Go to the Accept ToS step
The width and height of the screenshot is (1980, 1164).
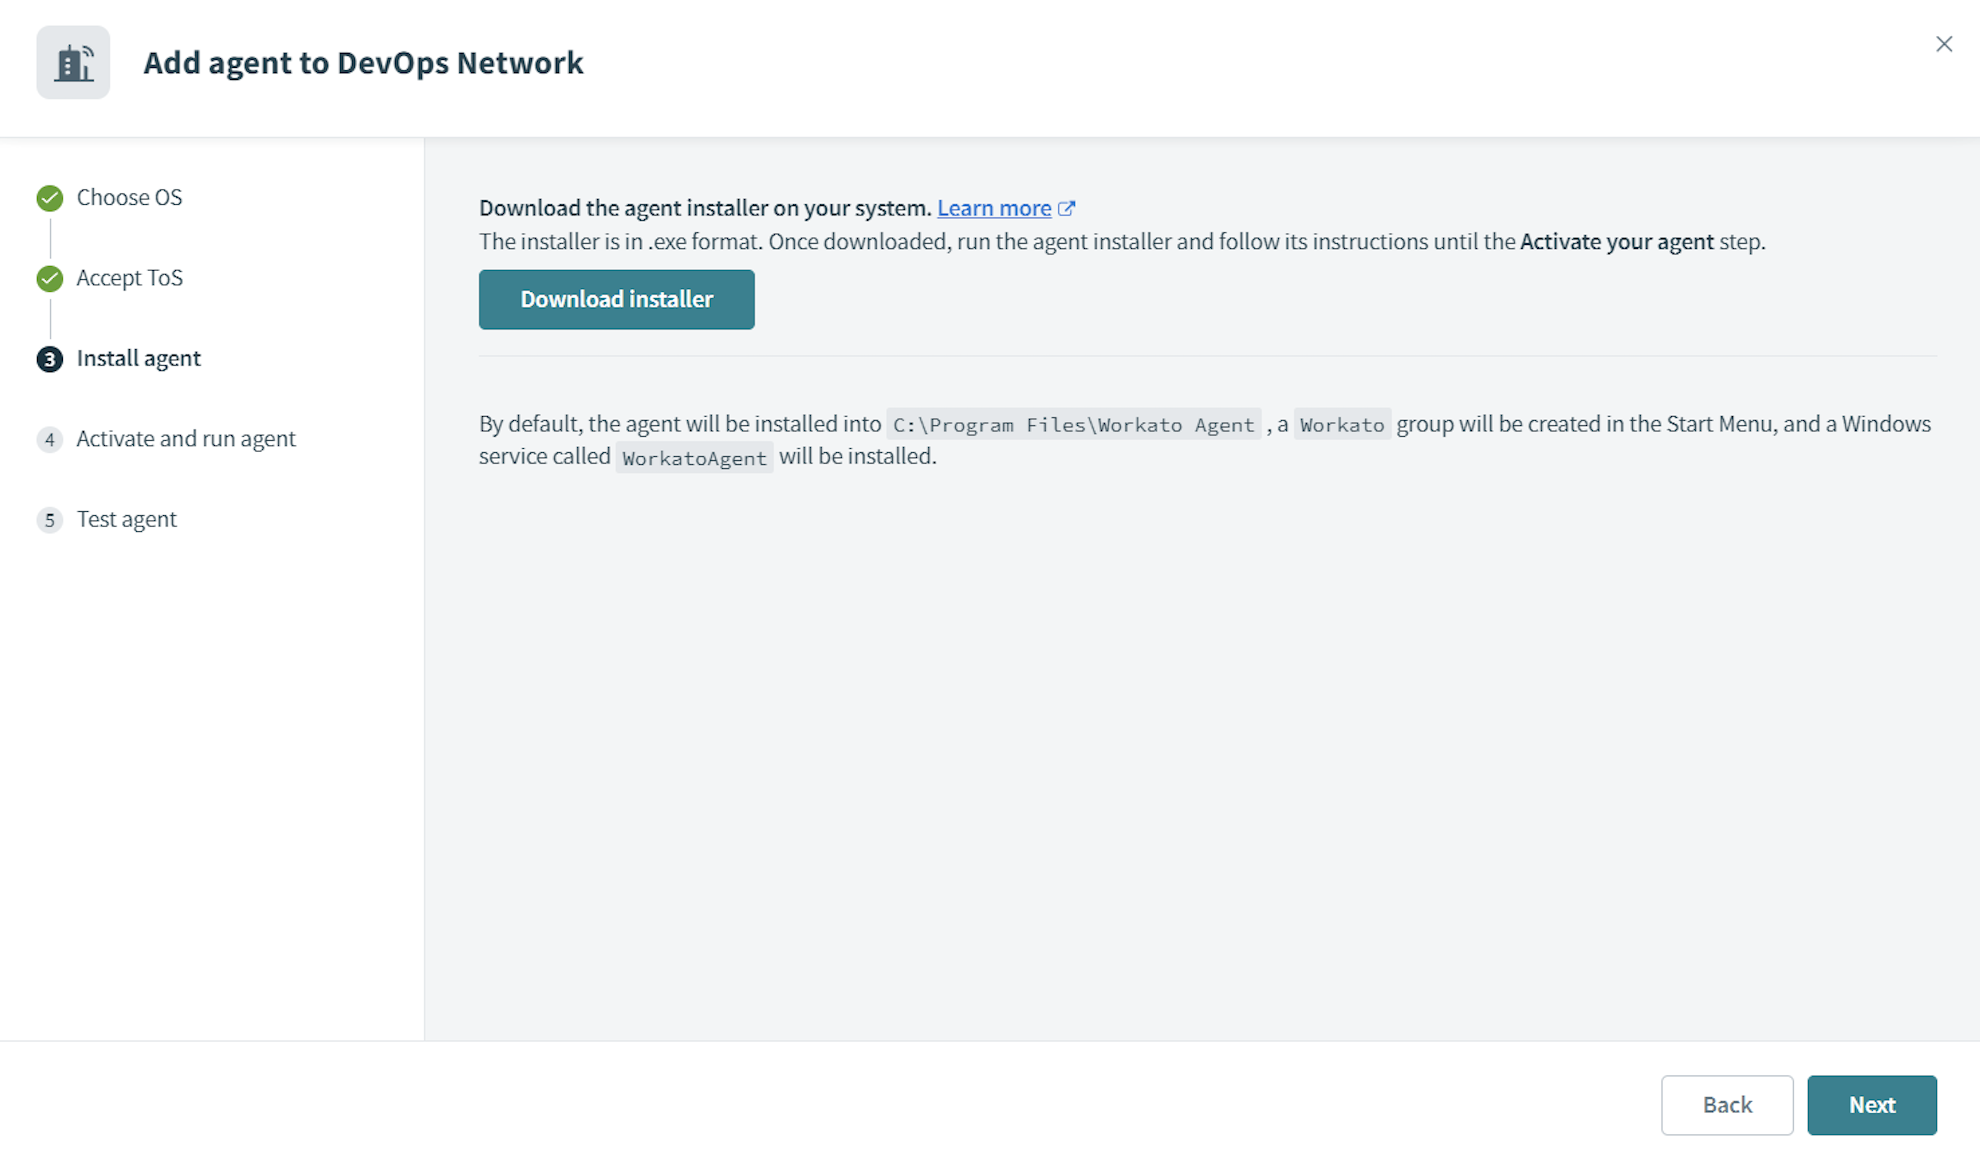[x=130, y=277]
